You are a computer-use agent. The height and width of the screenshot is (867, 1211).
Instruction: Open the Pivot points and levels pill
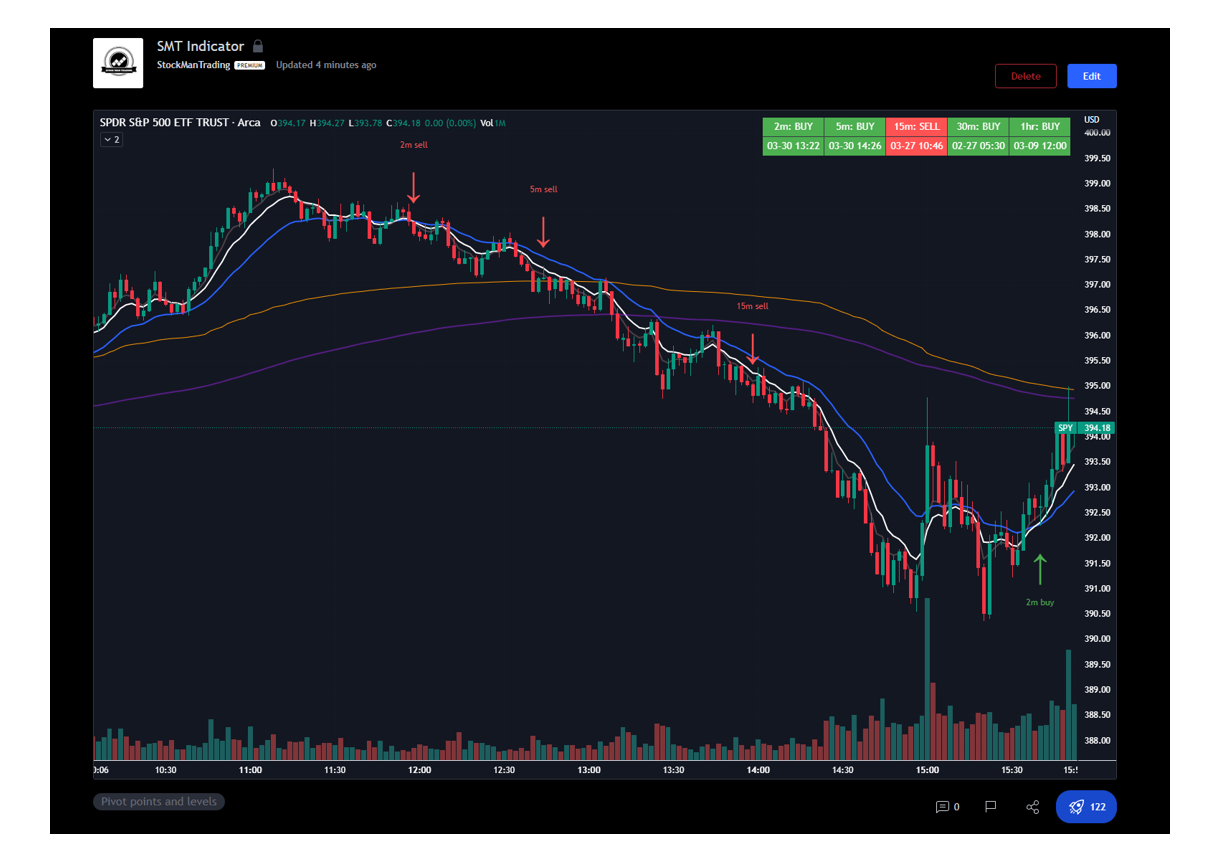click(158, 801)
